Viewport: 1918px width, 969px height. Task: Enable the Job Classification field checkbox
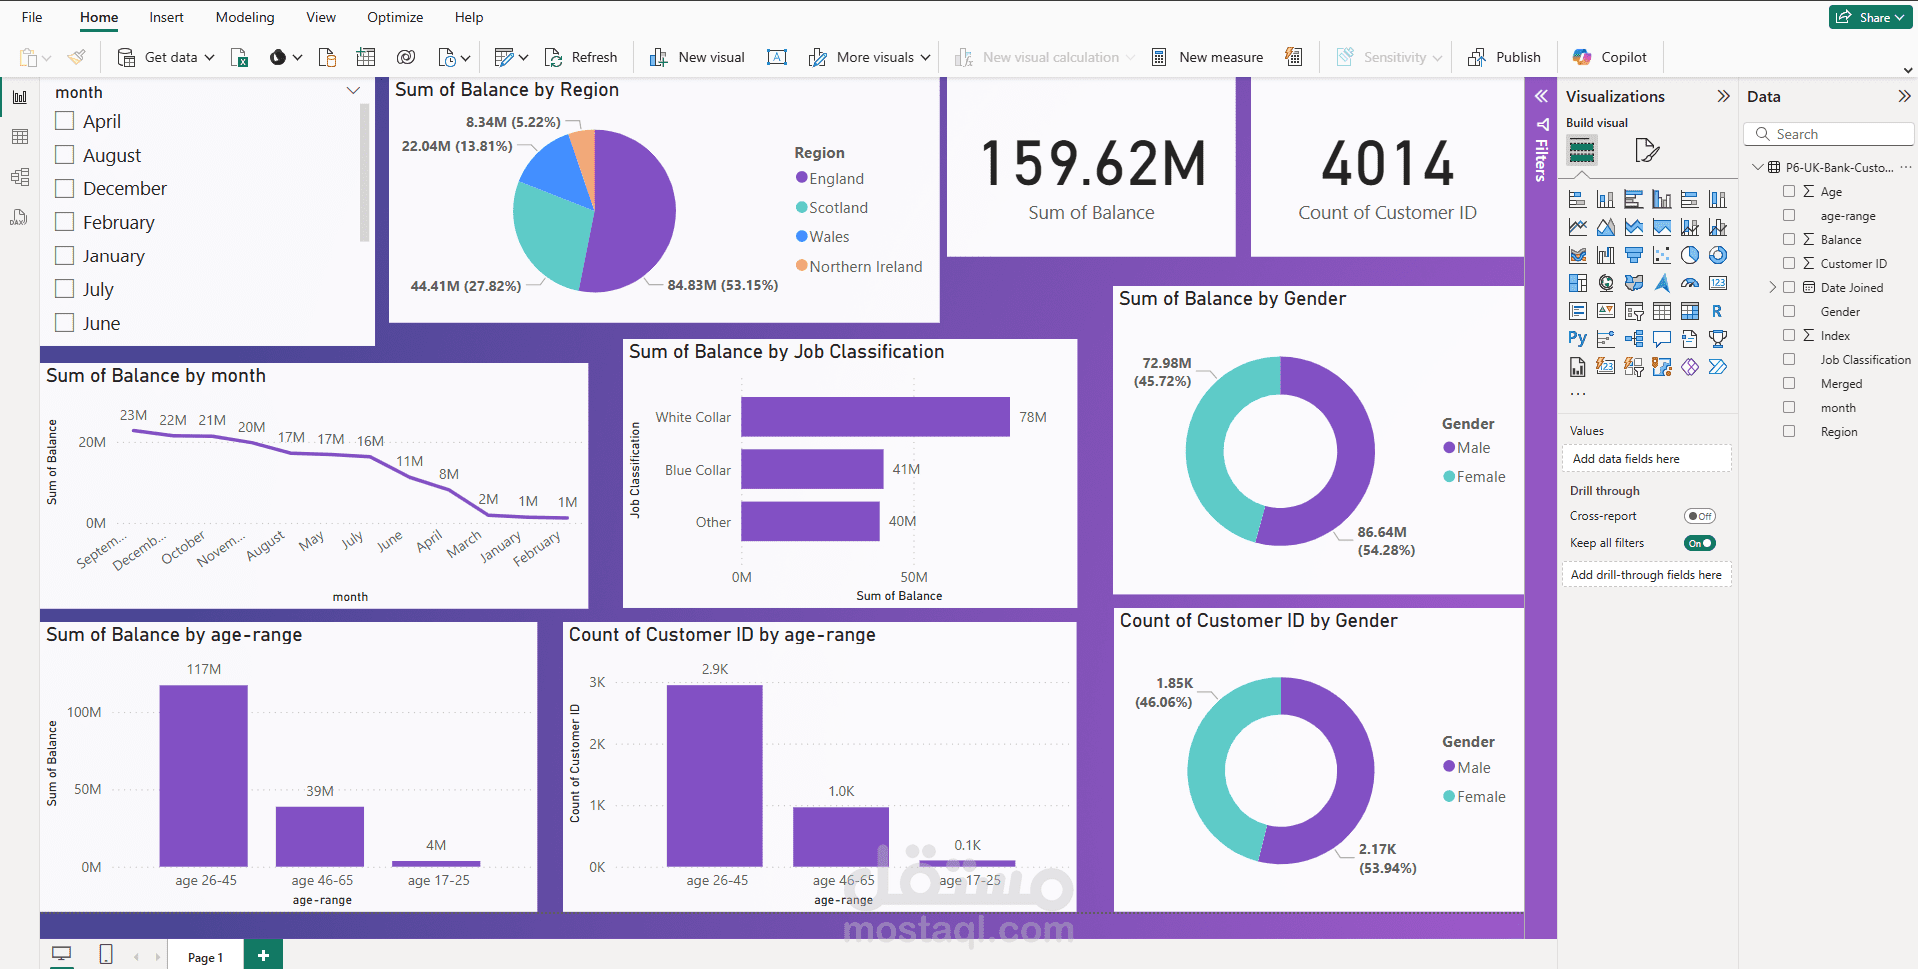[1789, 359]
